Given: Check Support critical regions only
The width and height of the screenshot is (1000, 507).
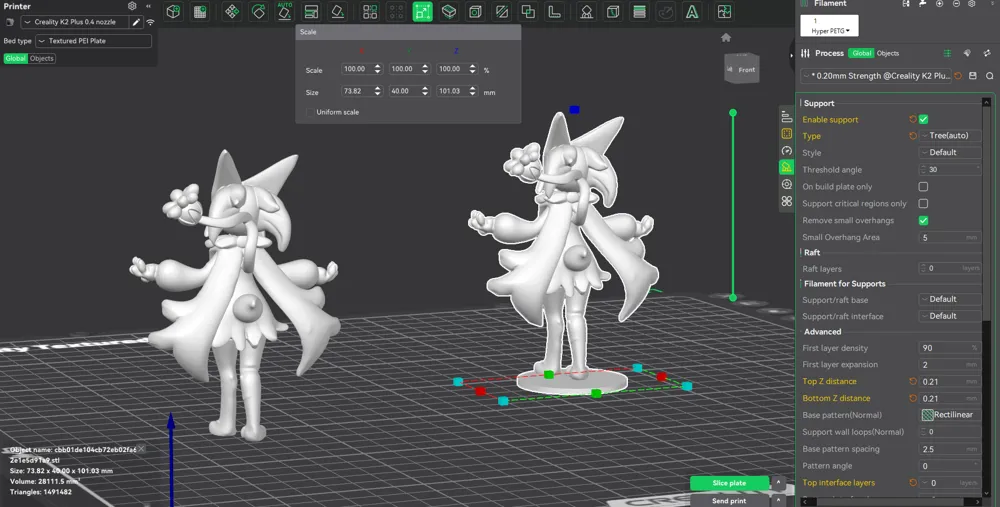Looking at the screenshot, I should (923, 203).
